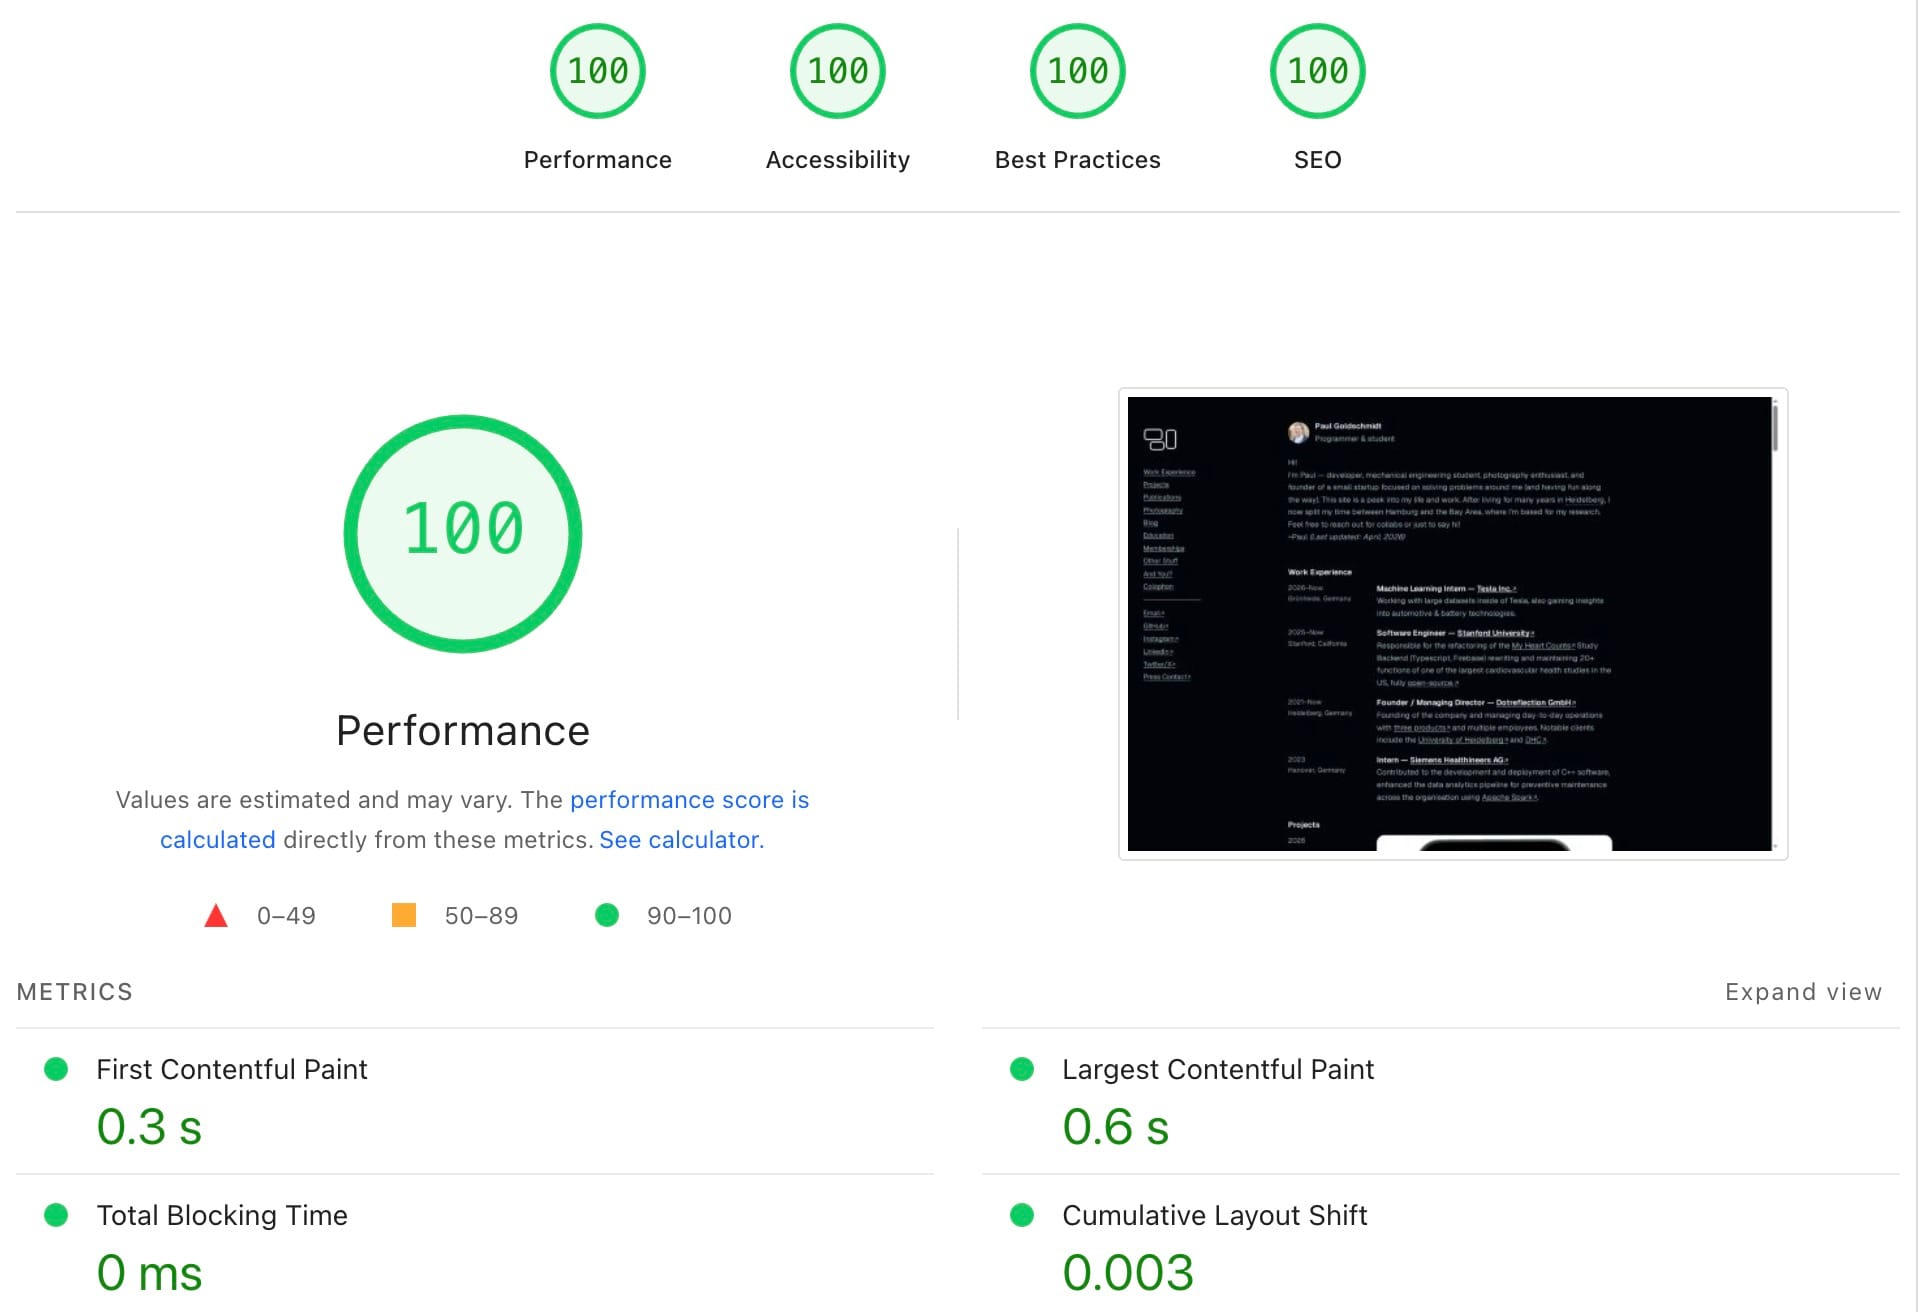Click the Performance score gauge at top
Screen dimensions: 1932x1312
597,71
